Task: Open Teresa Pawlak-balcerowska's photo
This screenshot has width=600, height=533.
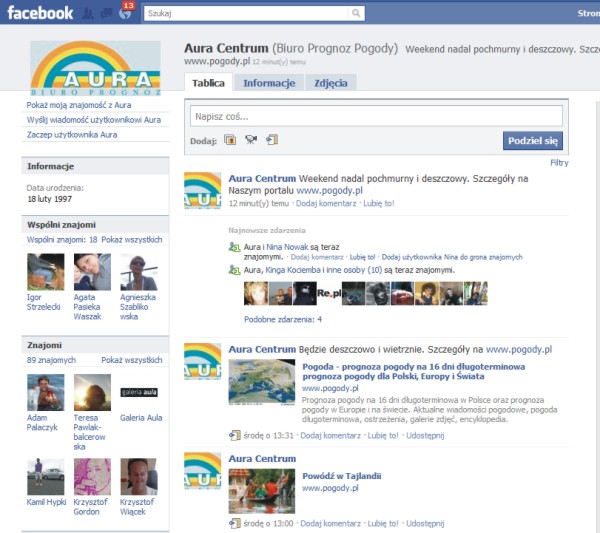Action: coord(92,393)
